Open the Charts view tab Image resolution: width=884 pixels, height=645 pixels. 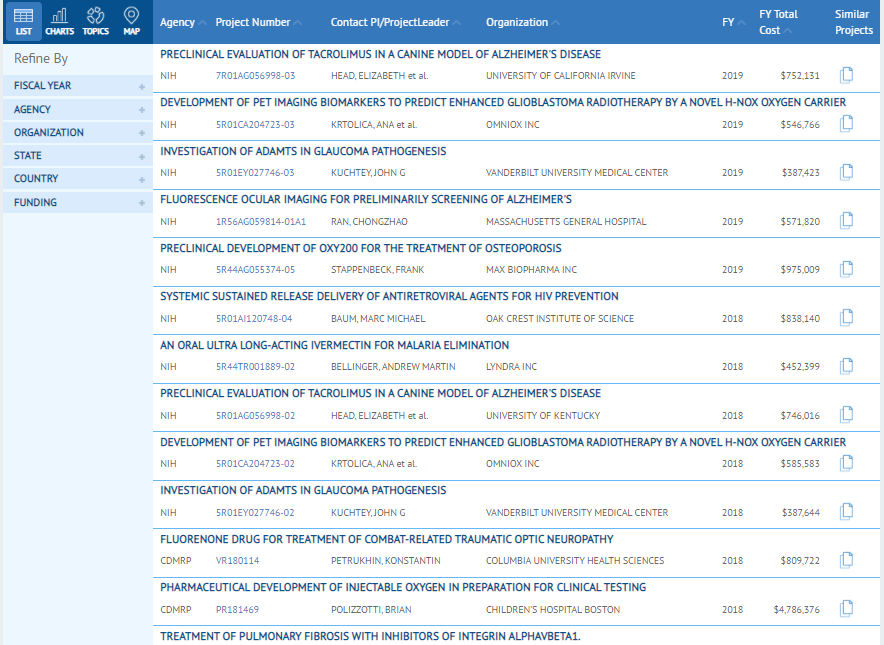[59, 22]
